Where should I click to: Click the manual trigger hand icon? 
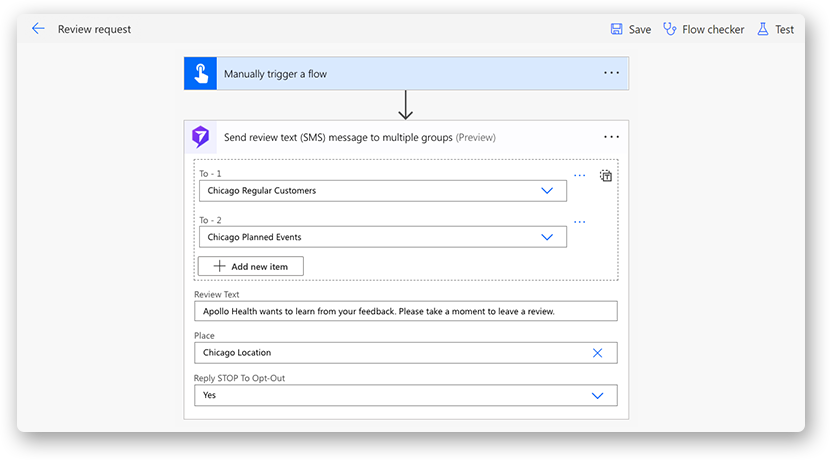(200, 74)
